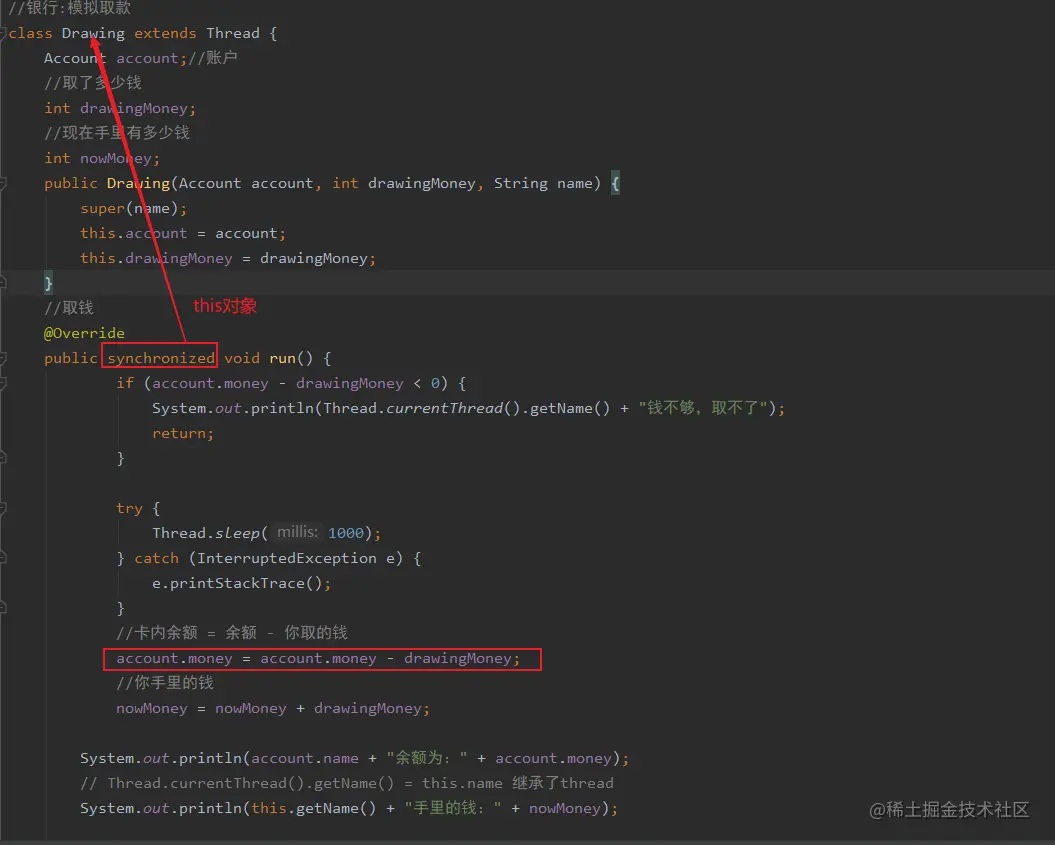Click 'sleep' in the Thread.sleep call

237,533
